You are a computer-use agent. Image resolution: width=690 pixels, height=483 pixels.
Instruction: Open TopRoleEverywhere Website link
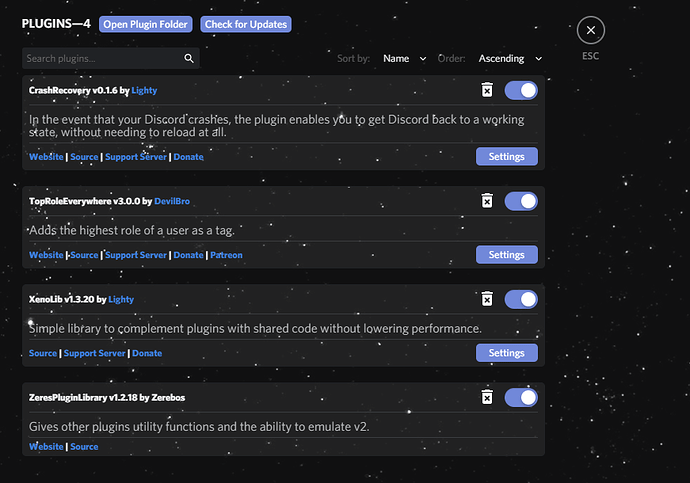click(46, 255)
